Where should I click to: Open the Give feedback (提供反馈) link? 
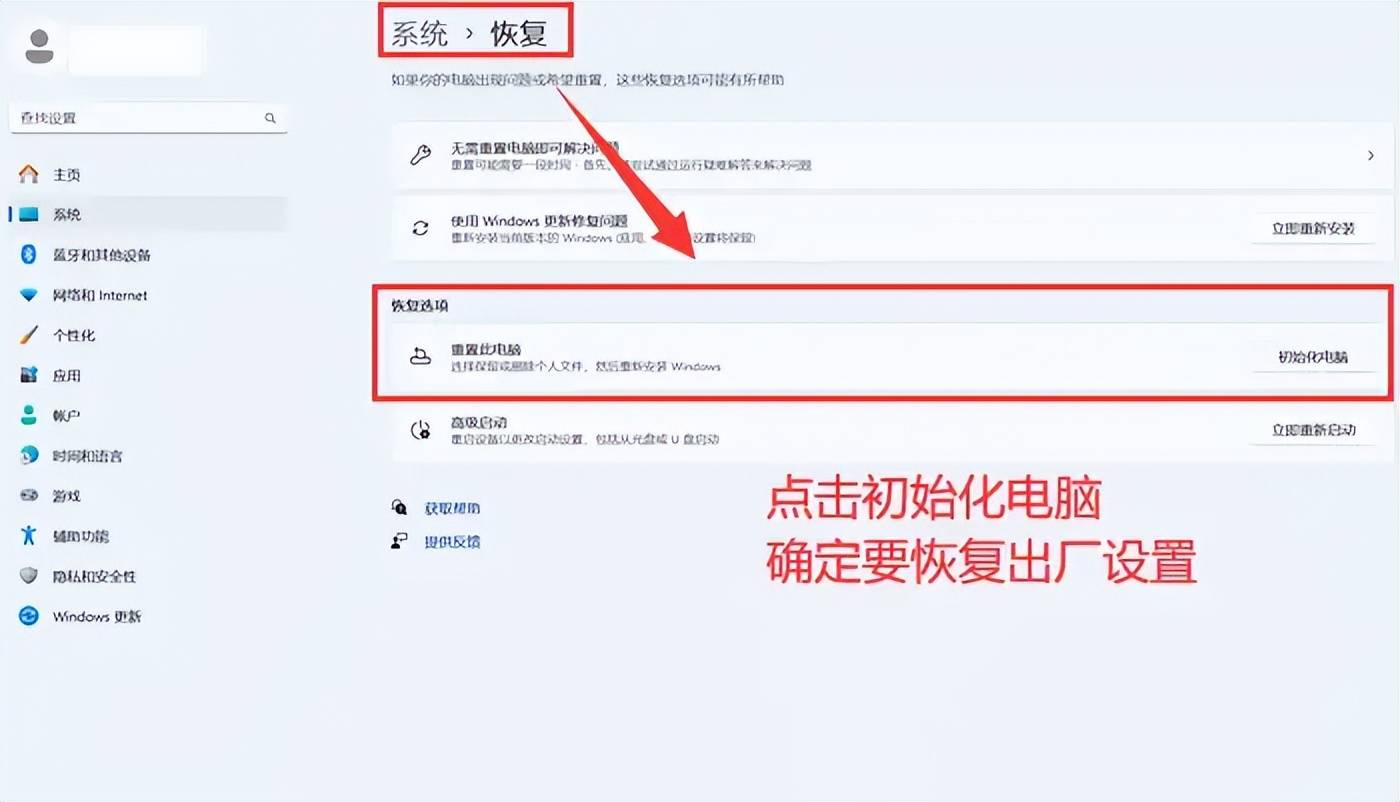coord(452,542)
